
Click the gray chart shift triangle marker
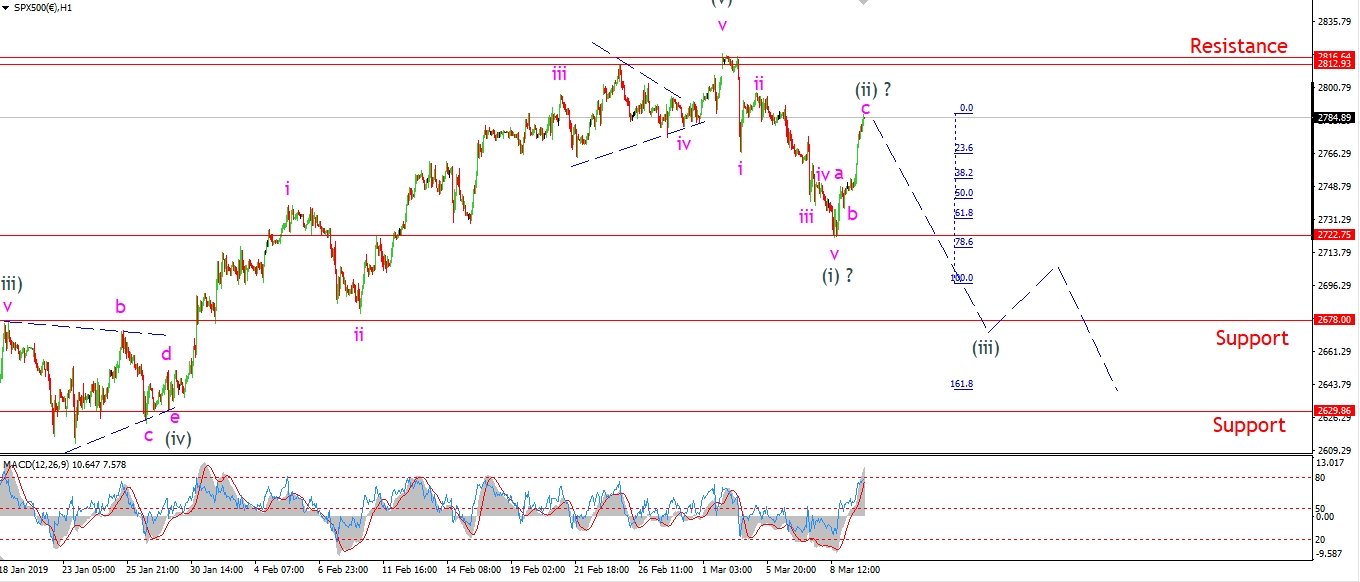pyautogui.click(x=864, y=3)
